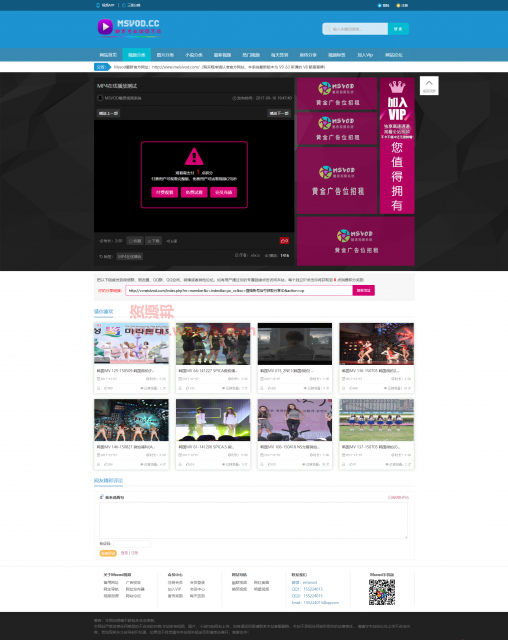
Task: Click the orange submit comment button
Action: click(x=108, y=553)
